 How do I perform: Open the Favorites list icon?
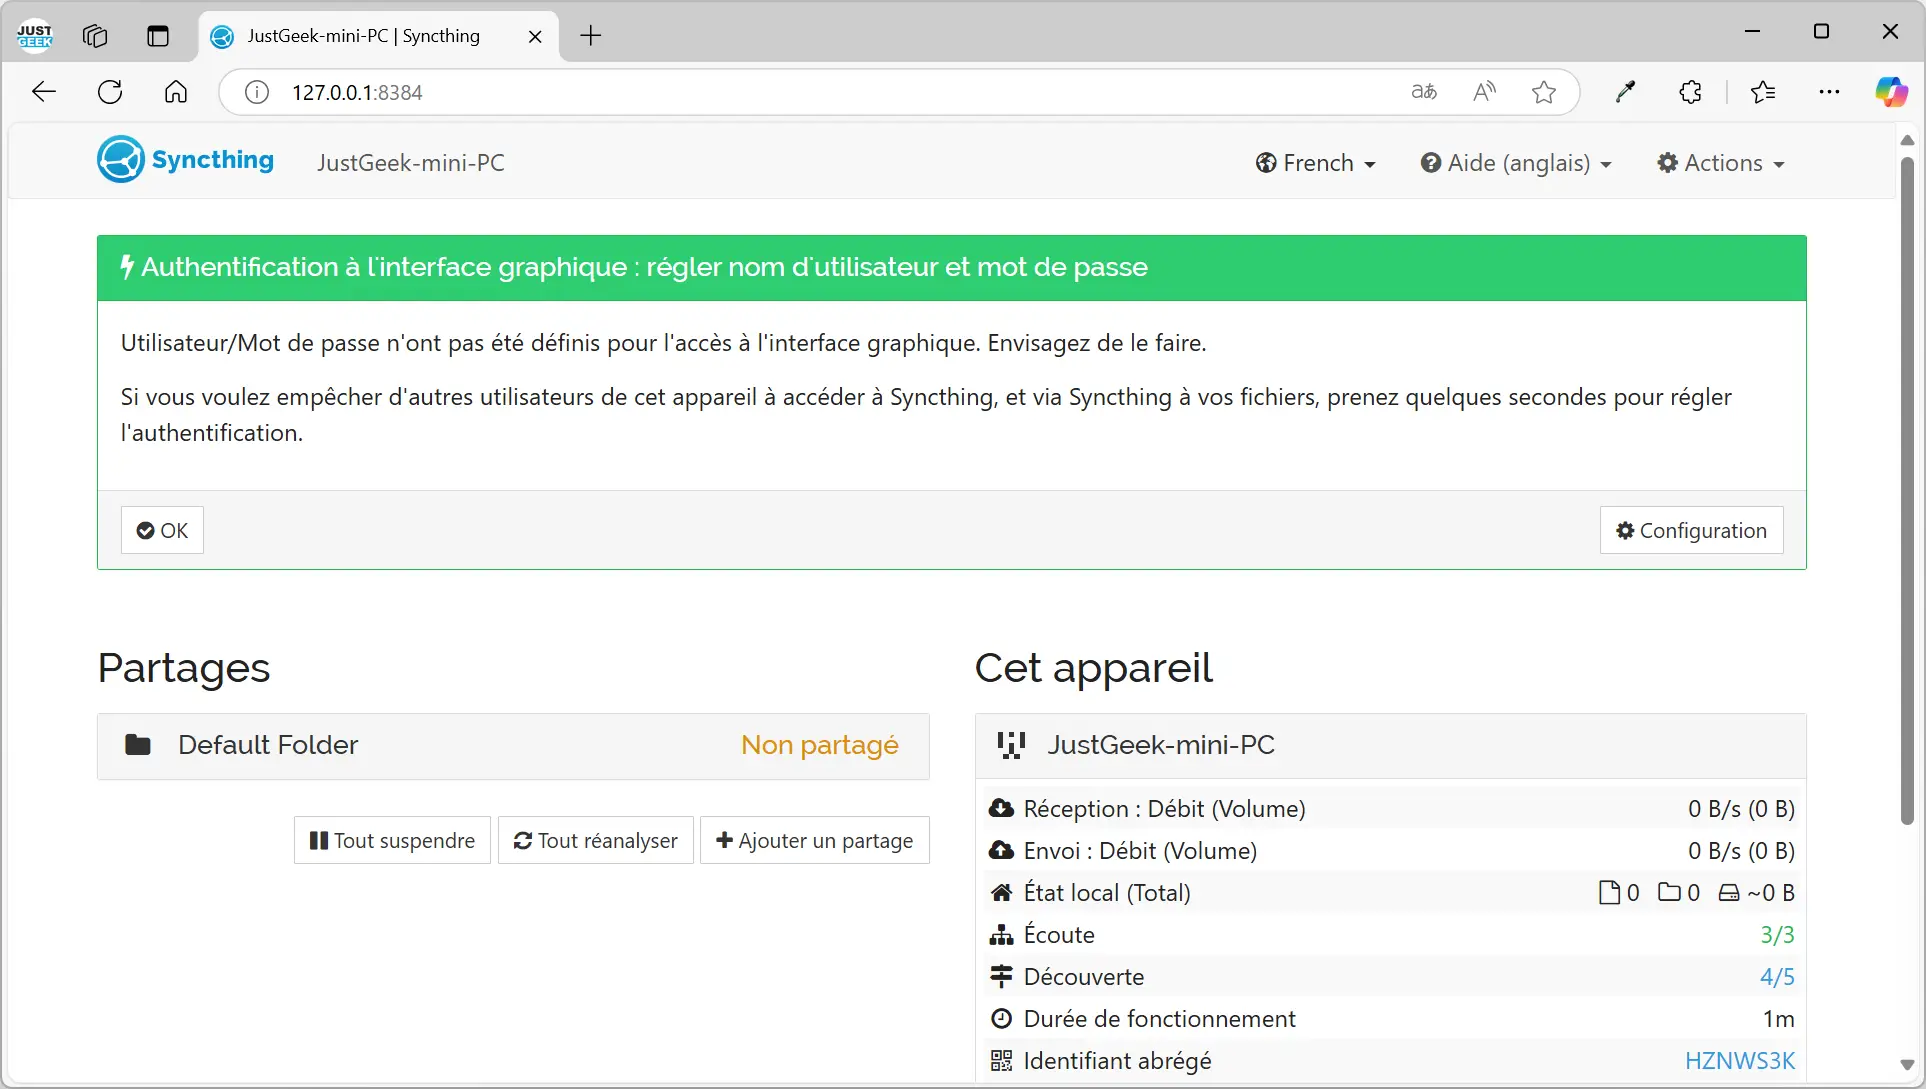1763,92
